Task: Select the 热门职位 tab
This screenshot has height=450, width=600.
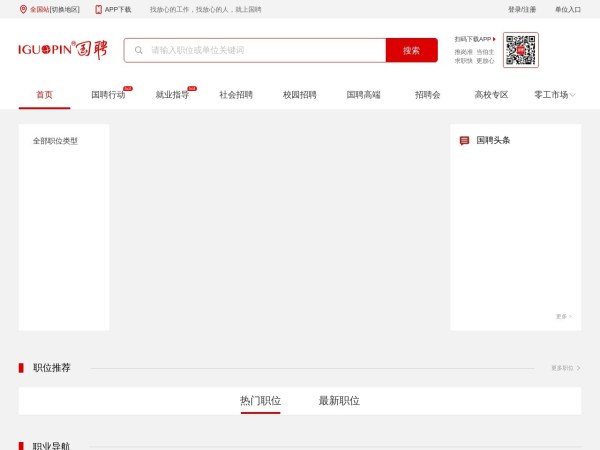Action: tap(260, 401)
